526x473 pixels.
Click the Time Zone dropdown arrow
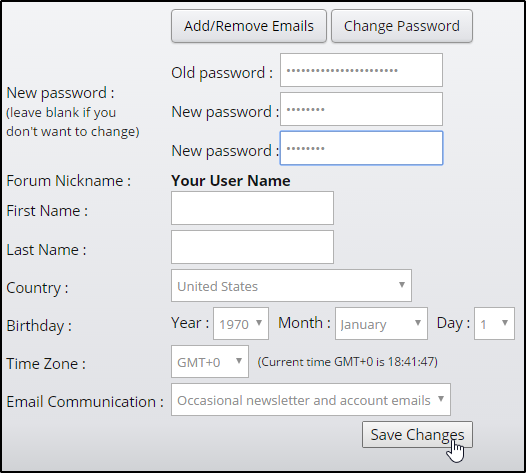239,361
